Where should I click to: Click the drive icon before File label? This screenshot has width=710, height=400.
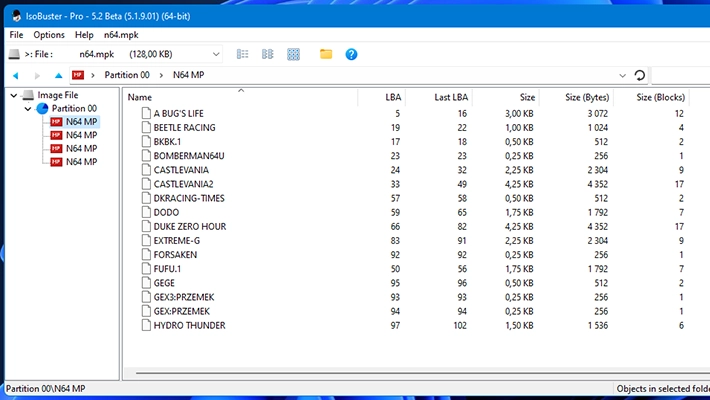[x=14, y=54]
